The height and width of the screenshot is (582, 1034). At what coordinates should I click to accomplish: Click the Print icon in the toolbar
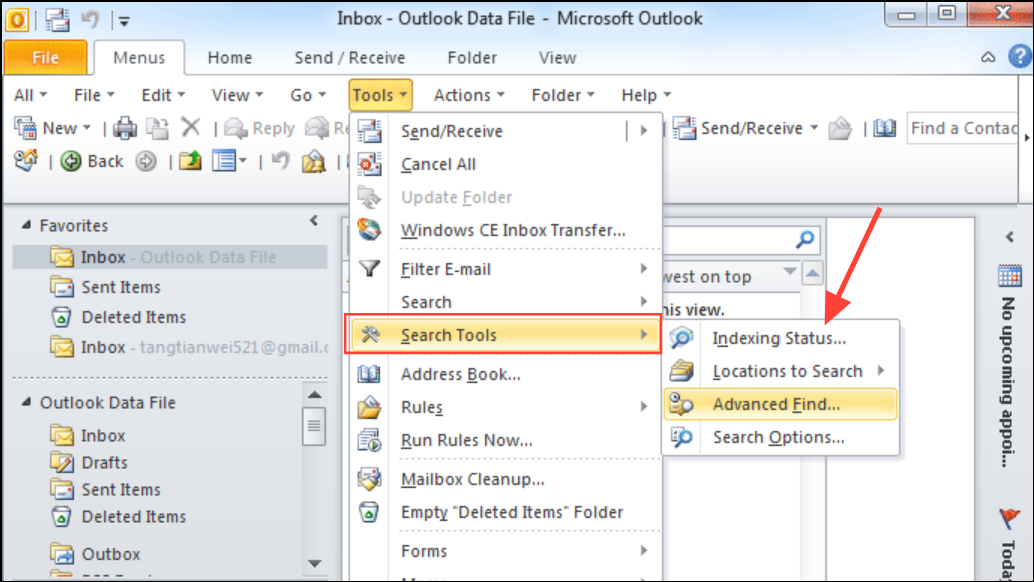click(x=124, y=128)
